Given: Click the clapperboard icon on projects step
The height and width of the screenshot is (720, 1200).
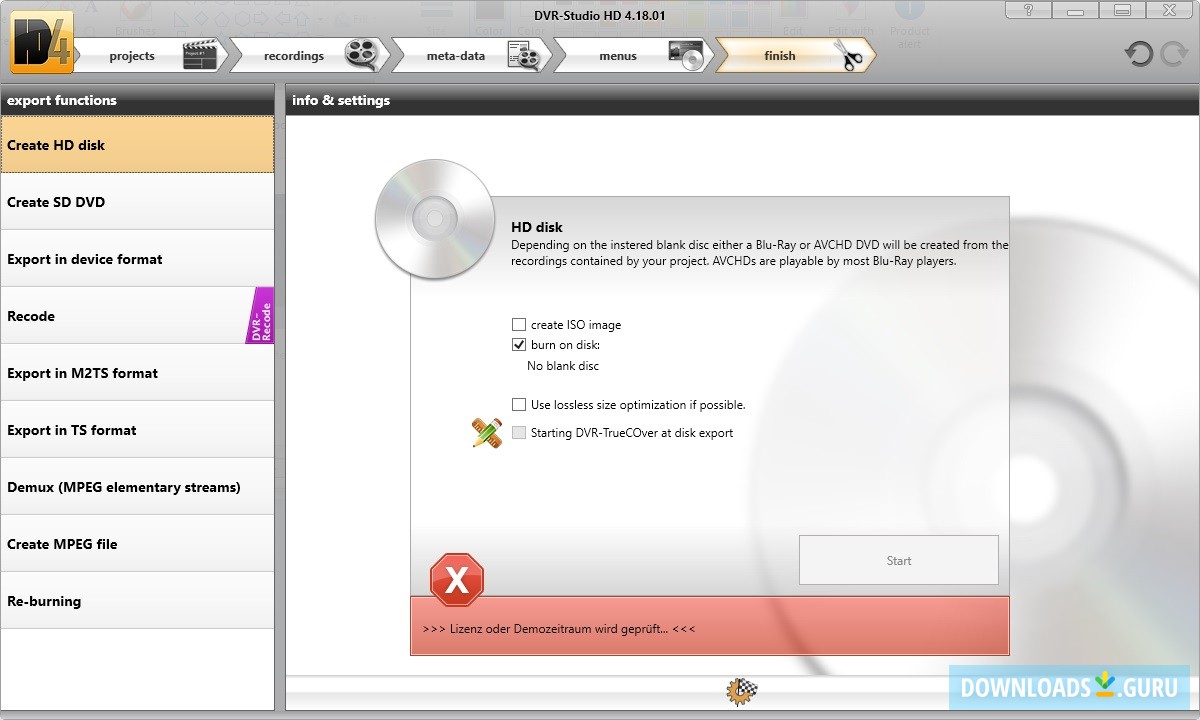Looking at the screenshot, I should click(200, 55).
